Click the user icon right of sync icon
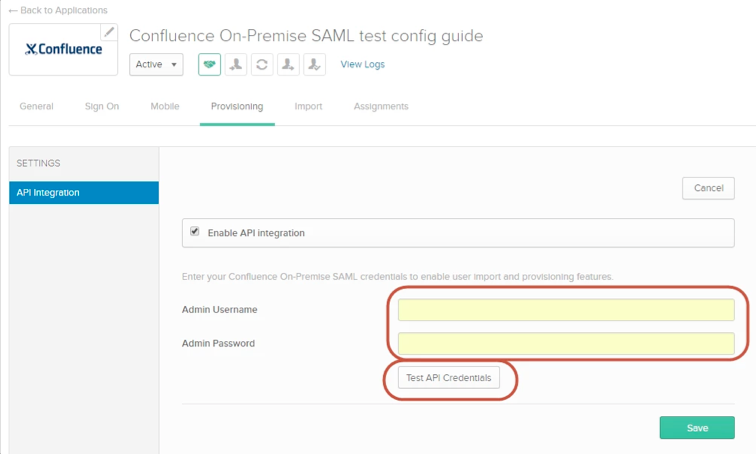This screenshot has width=756, height=454. 288,65
